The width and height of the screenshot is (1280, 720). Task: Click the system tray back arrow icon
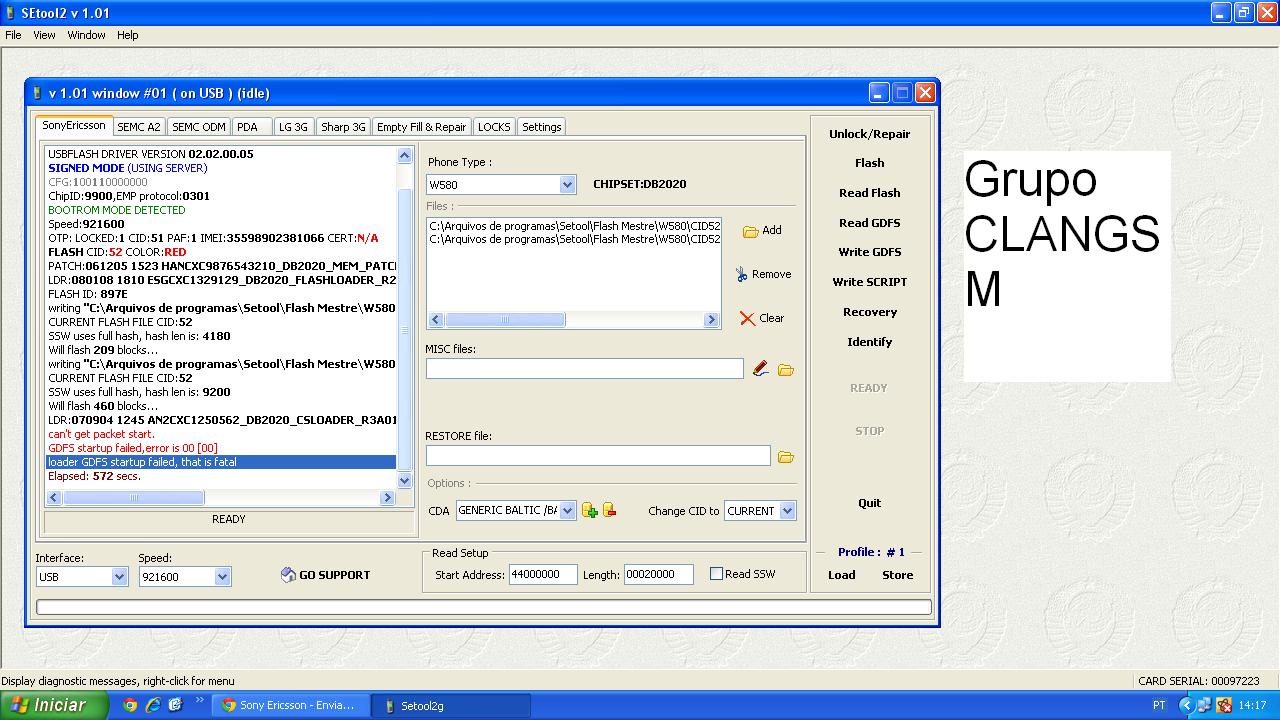click(1186, 705)
